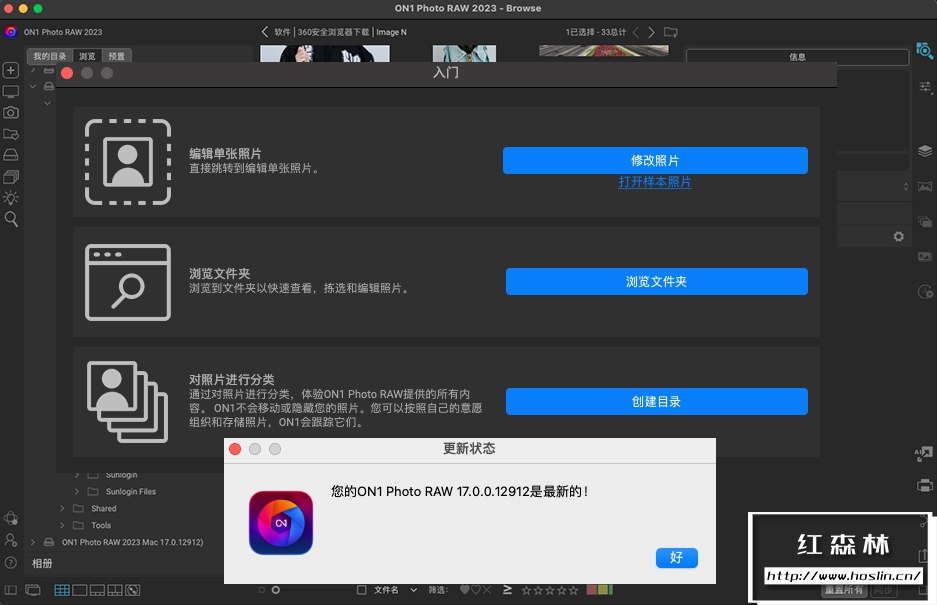Expand the Tools folder
The width and height of the screenshot is (937, 605).
pyautogui.click(x=62, y=525)
